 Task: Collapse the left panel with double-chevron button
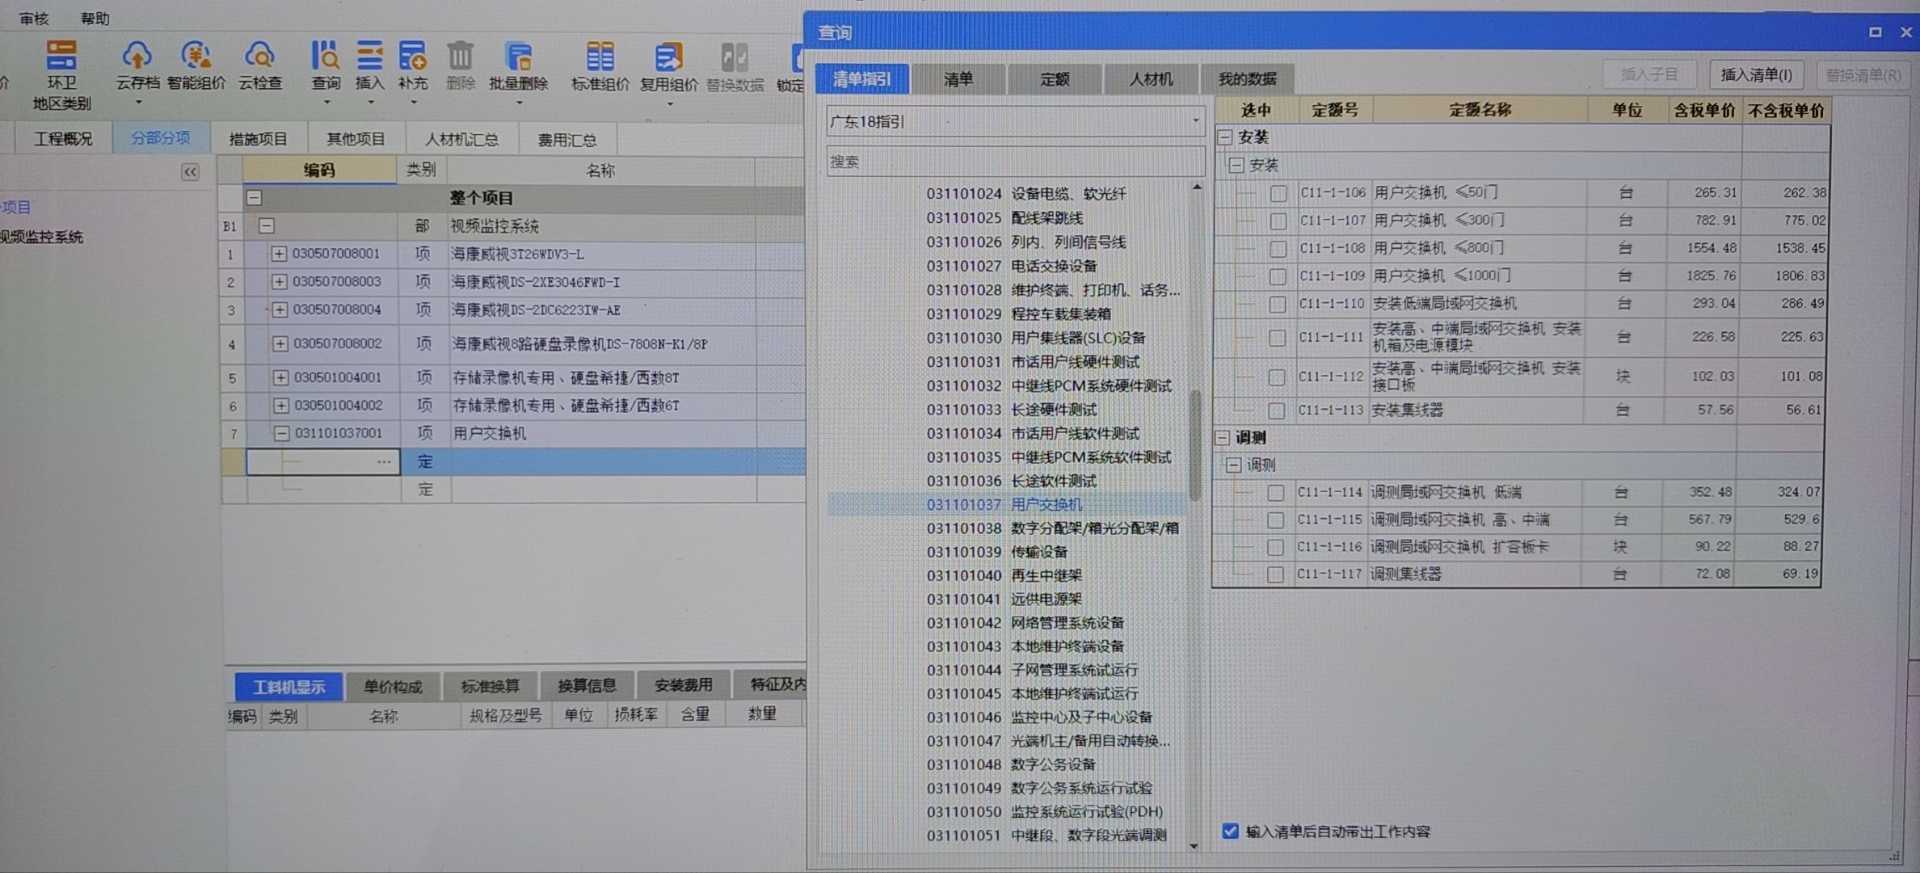(190, 172)
